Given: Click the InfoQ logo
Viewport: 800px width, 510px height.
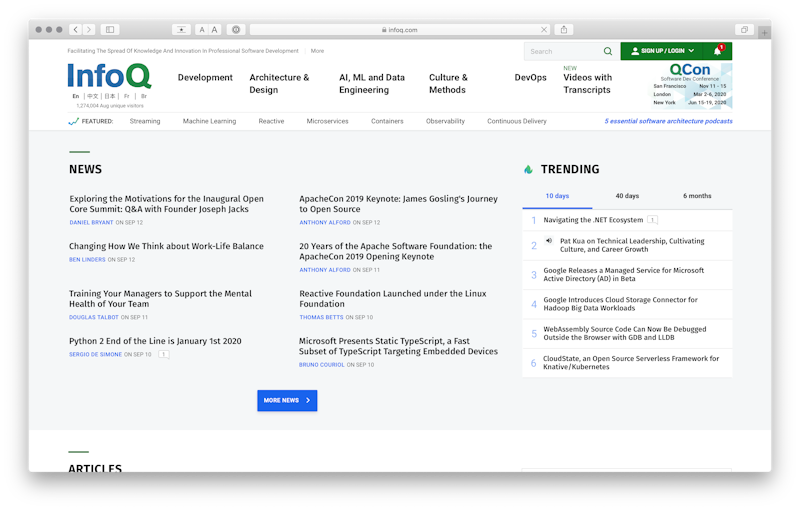Looking at the screenshot, I should (x=109, y=76).
